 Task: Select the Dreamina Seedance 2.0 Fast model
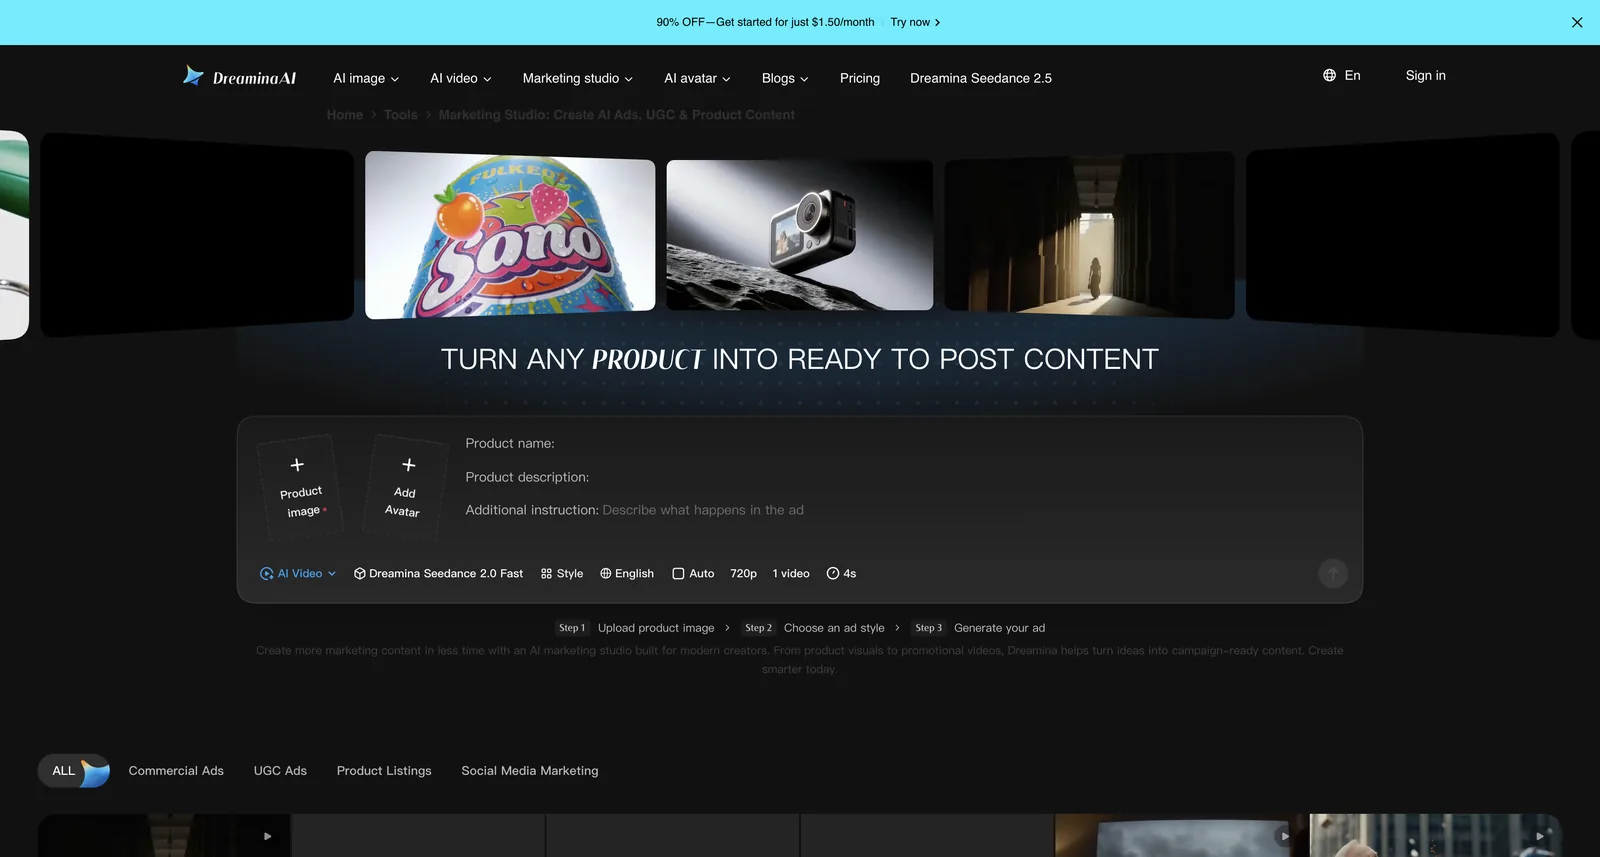[x=438, y=574]
